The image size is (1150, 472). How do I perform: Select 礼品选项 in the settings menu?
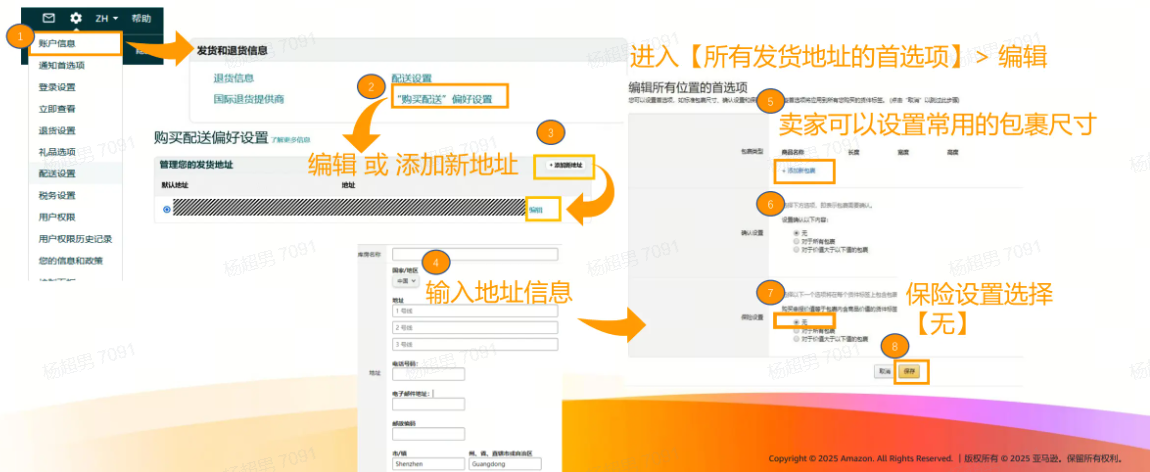[x=57, y=152]
